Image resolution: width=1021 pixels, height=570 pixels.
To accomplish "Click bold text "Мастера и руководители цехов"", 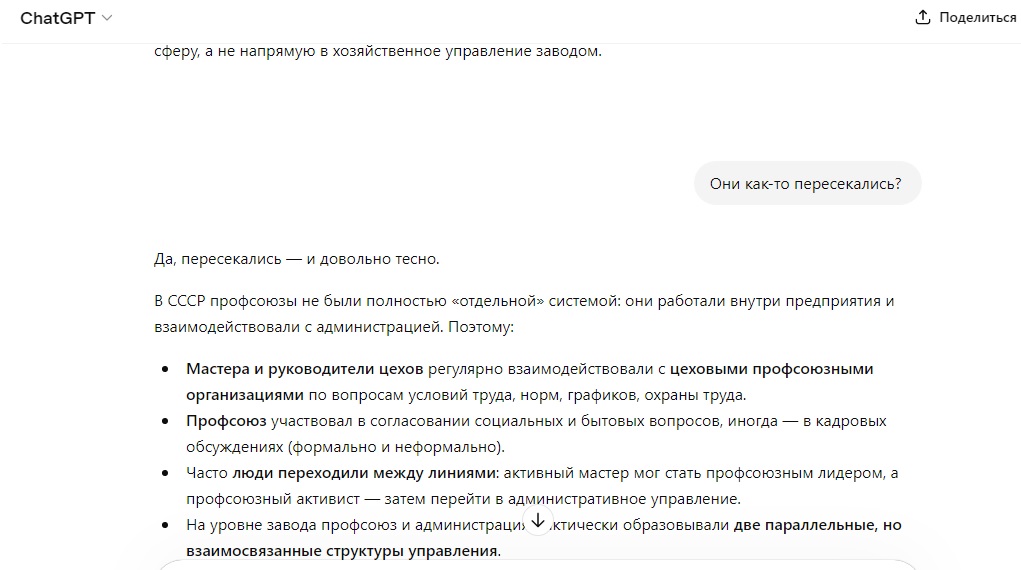I will pyautogui.click(x=305, y=369).
